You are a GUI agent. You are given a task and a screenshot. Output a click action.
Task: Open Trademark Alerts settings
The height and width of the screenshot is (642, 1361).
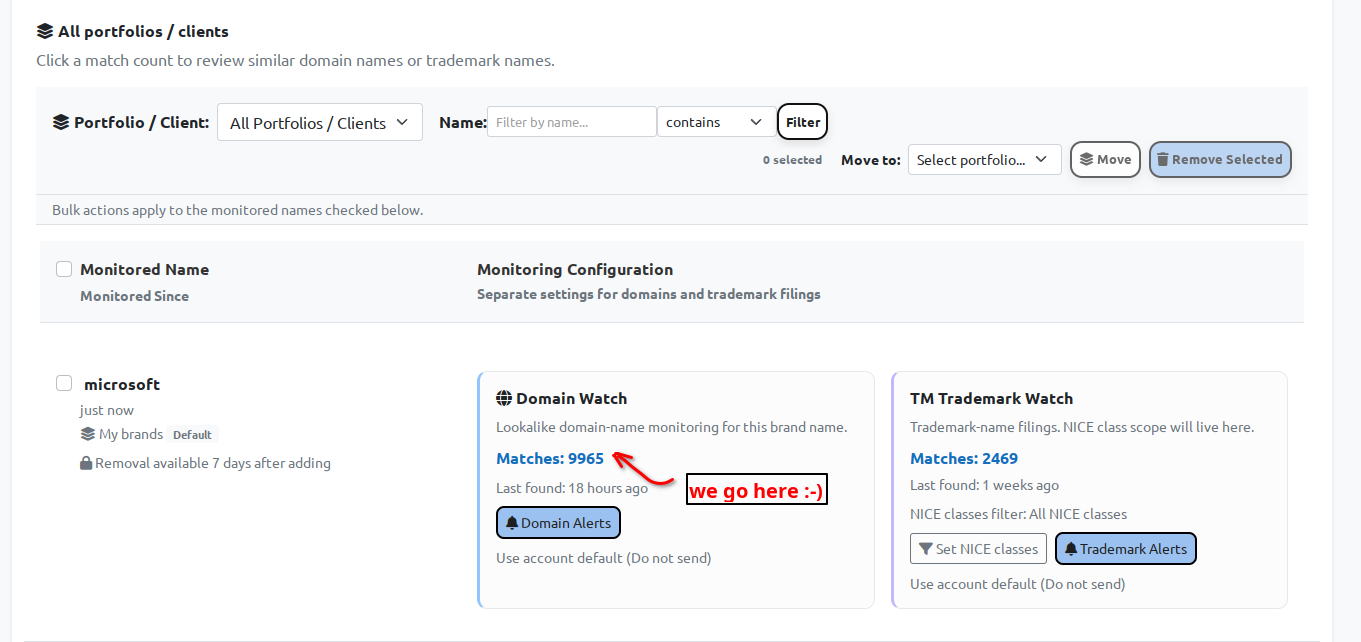(1126, 549)
